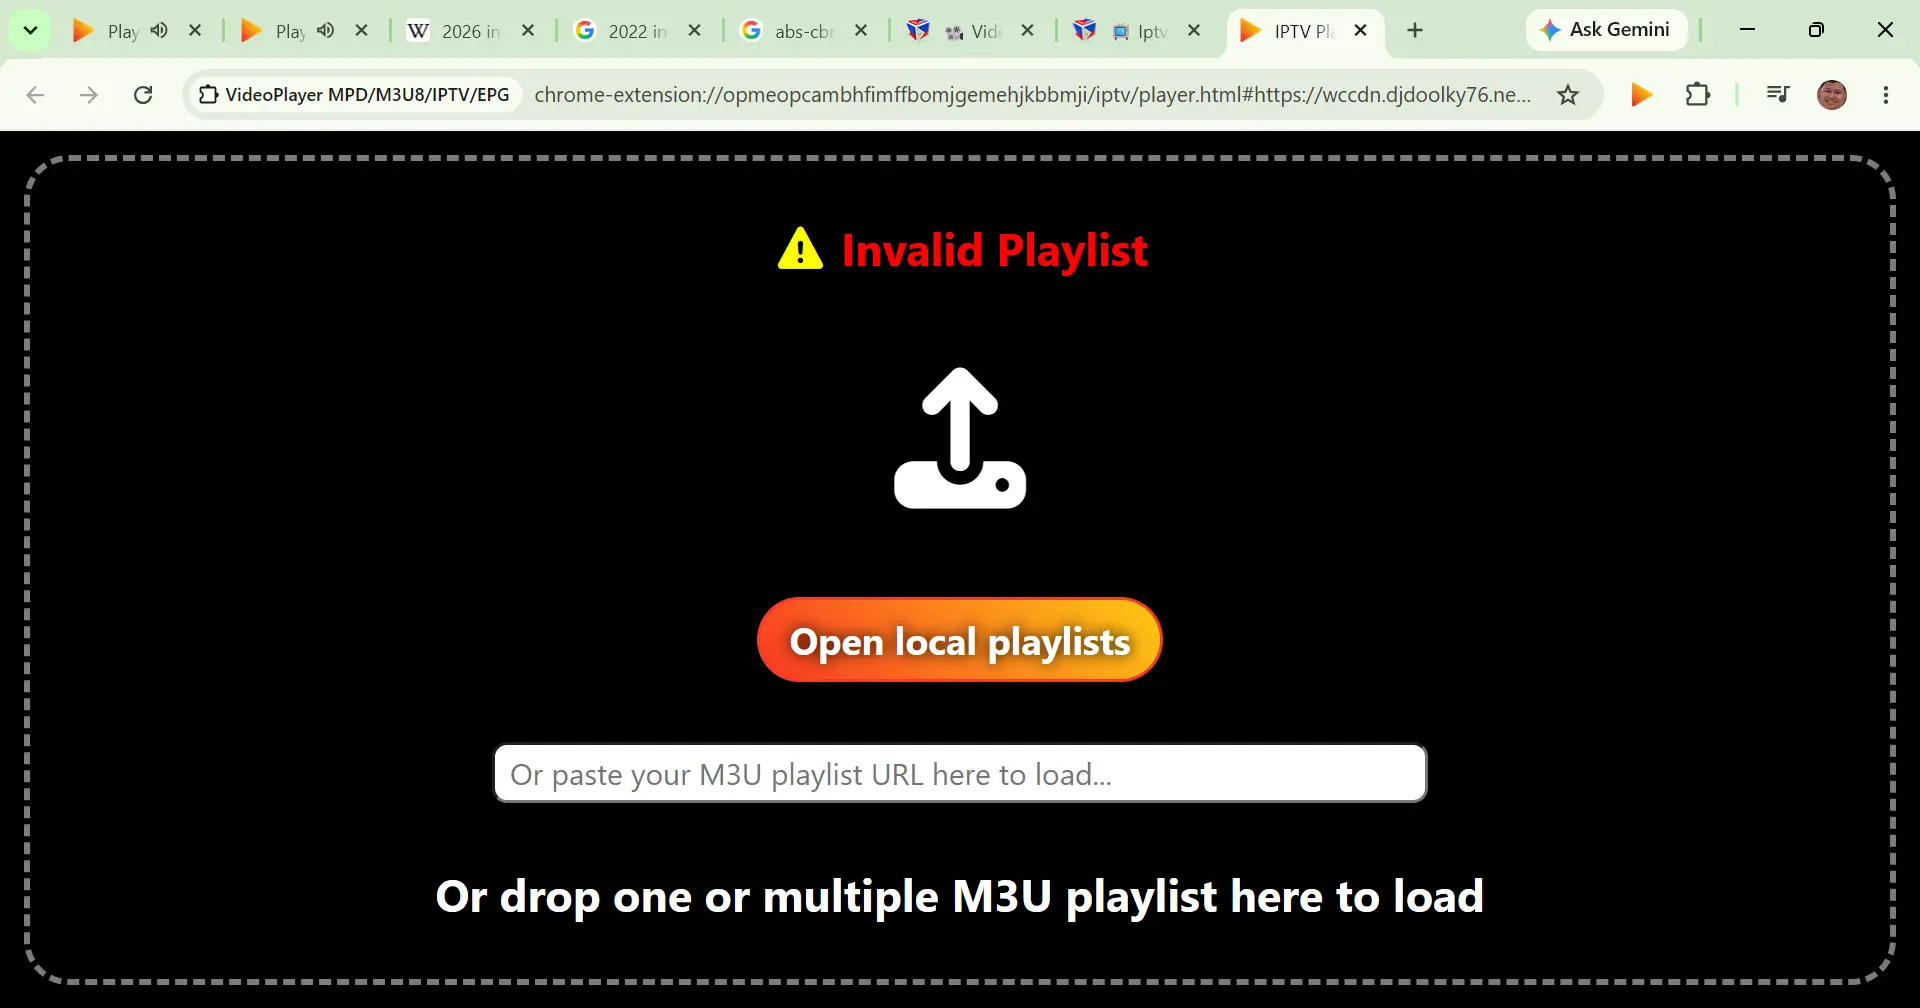The height and width of the screenshot is (1008, 1920).
Task: Focus the chrome-extension URL in address bar
Action: point(1032,95)
